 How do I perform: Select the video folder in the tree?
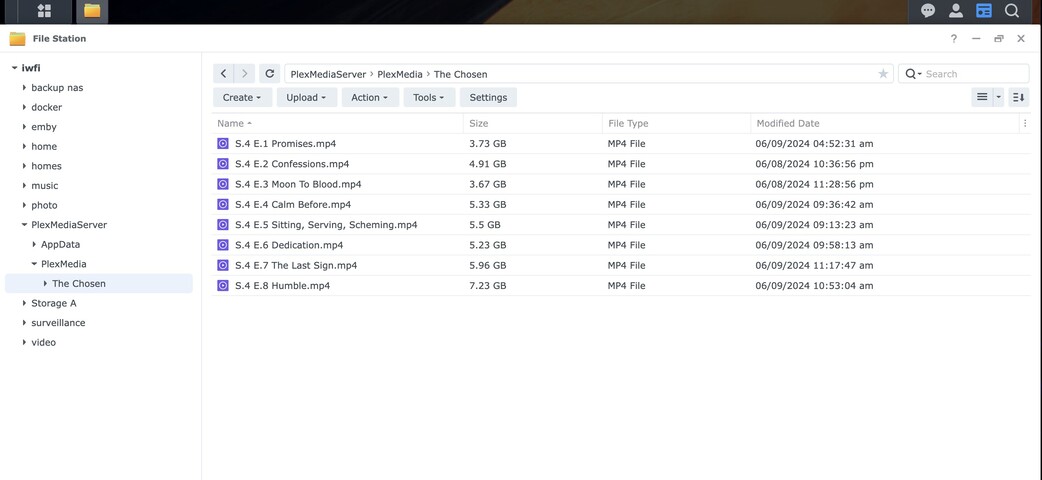click(44, 342)
